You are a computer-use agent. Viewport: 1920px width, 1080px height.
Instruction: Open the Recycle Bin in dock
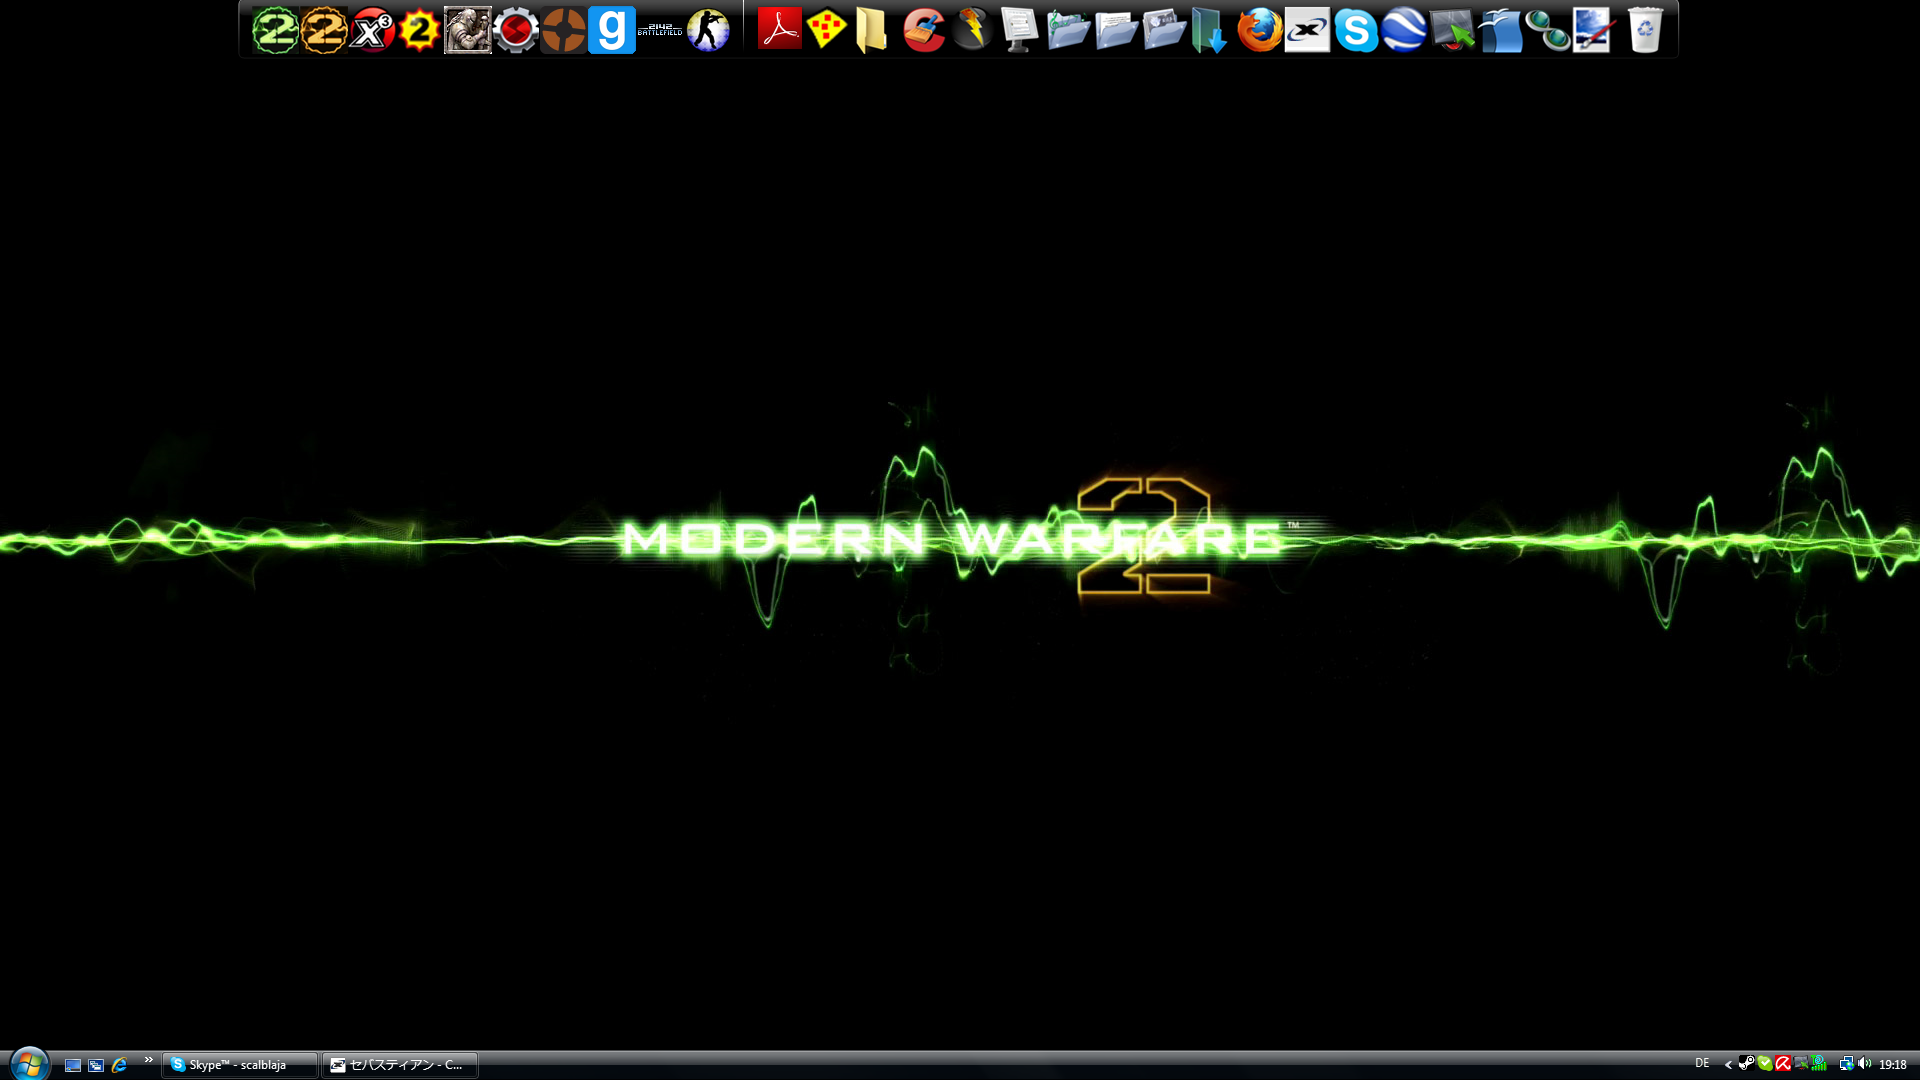[1645, 30]
